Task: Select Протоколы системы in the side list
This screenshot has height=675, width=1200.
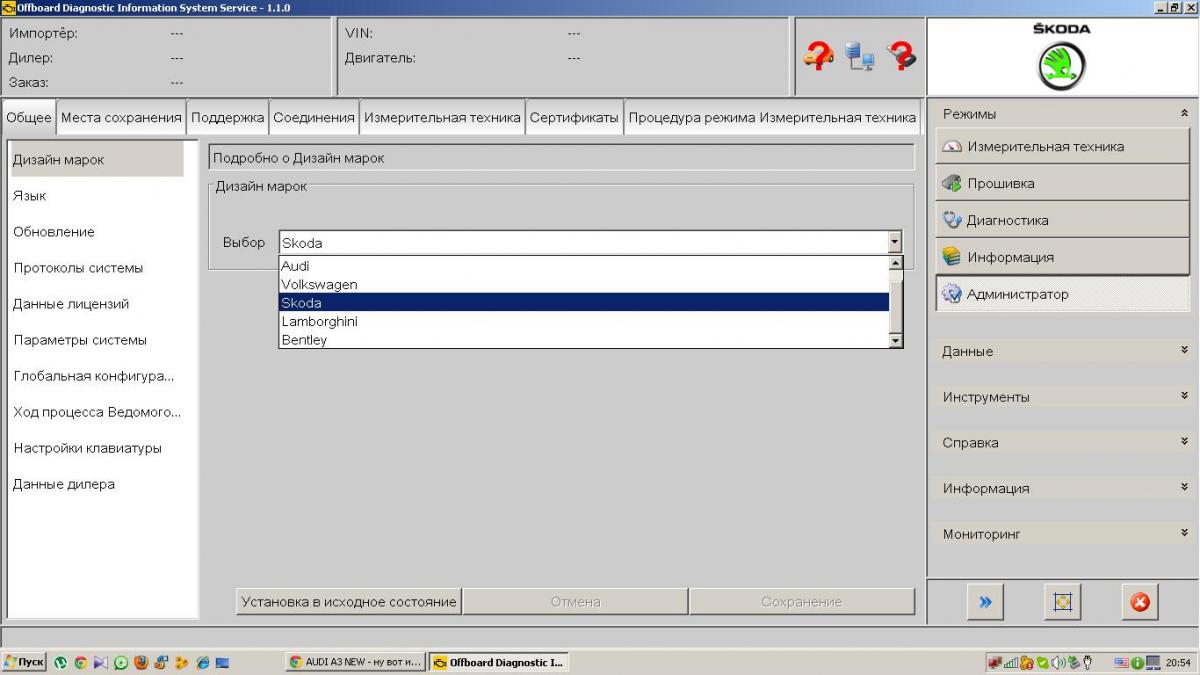Action: 96,268
